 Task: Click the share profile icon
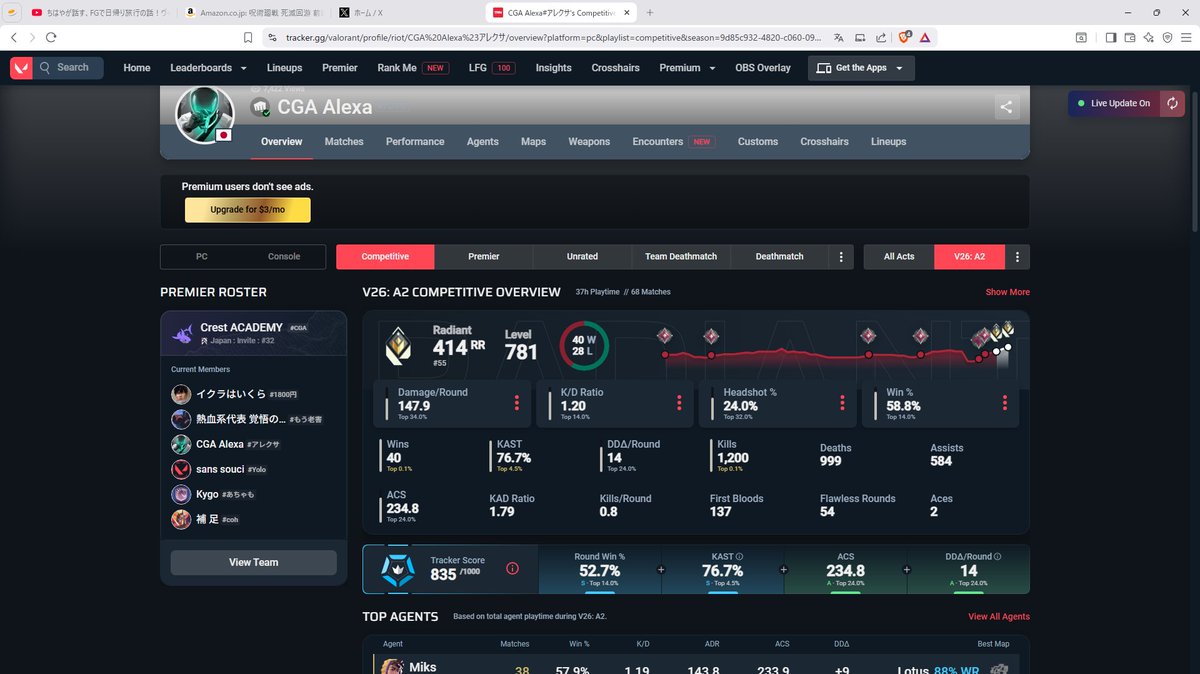coord(1006,108)
